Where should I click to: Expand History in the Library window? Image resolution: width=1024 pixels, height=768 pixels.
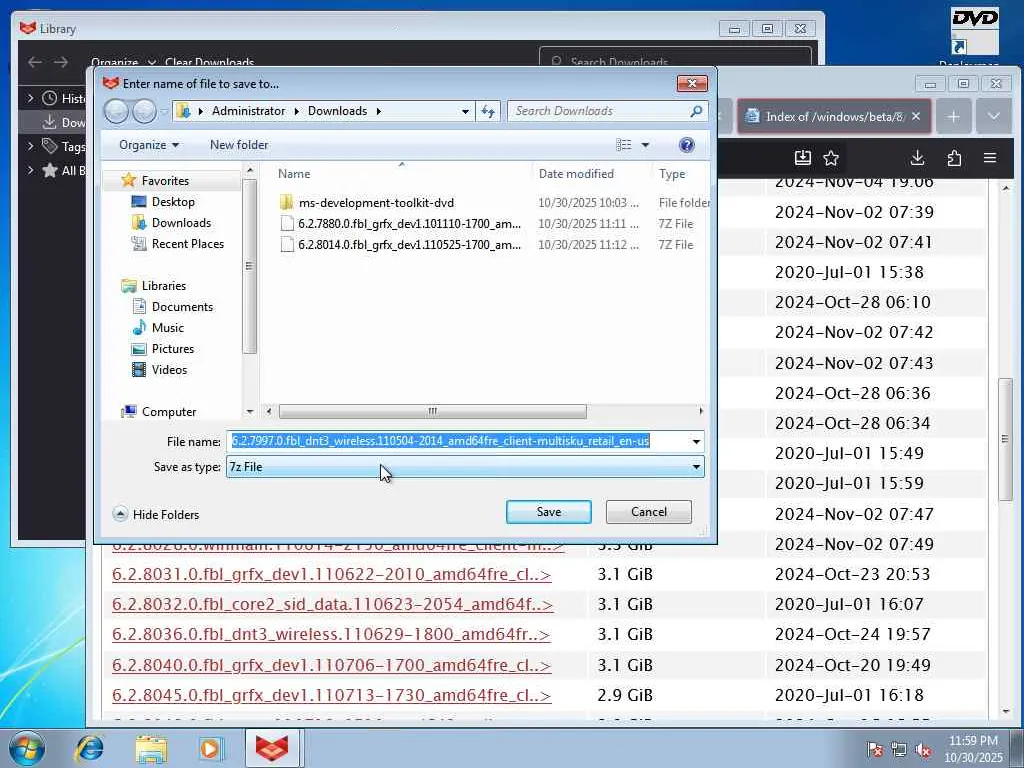pos(30,98)
